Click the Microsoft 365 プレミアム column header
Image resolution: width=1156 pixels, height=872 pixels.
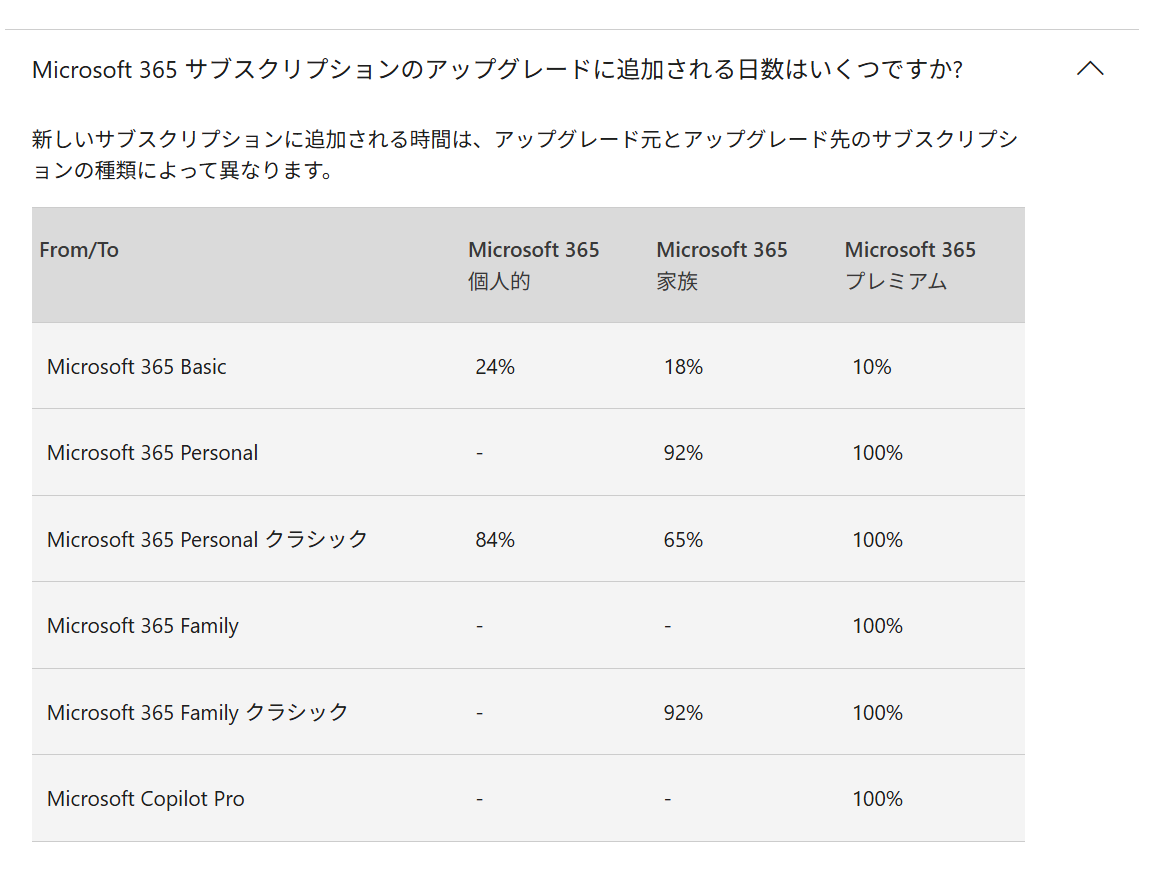pyautogui.click(x=910, y=265)
